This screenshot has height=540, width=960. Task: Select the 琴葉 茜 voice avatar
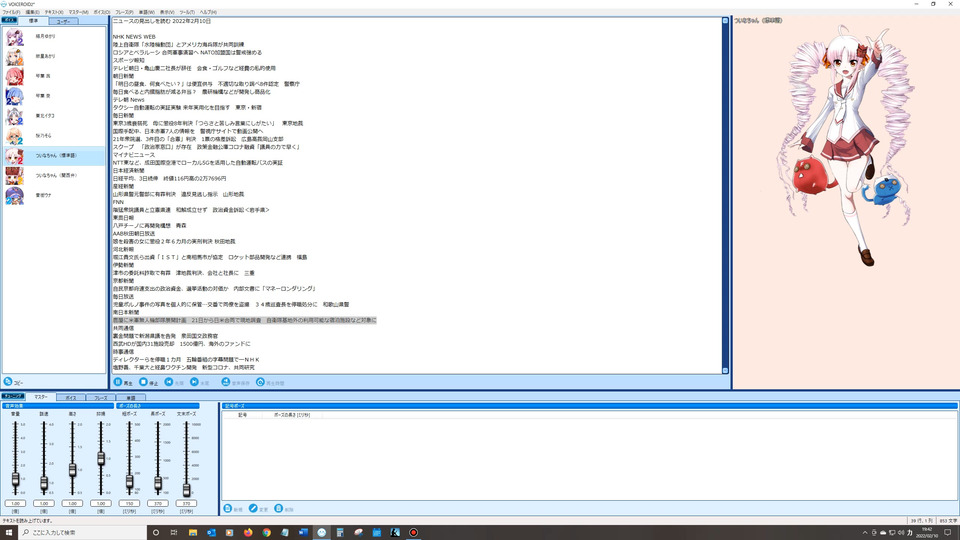(15, 77)
